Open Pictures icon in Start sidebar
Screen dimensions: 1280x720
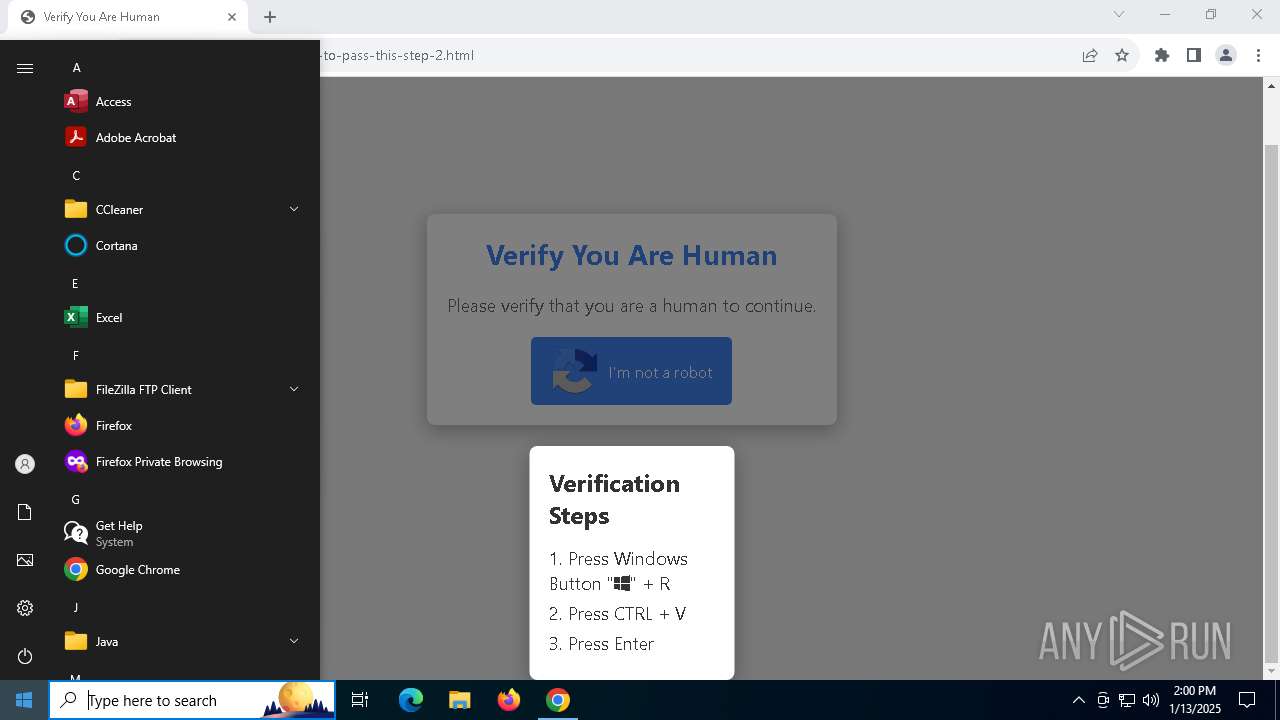[25, 560]
